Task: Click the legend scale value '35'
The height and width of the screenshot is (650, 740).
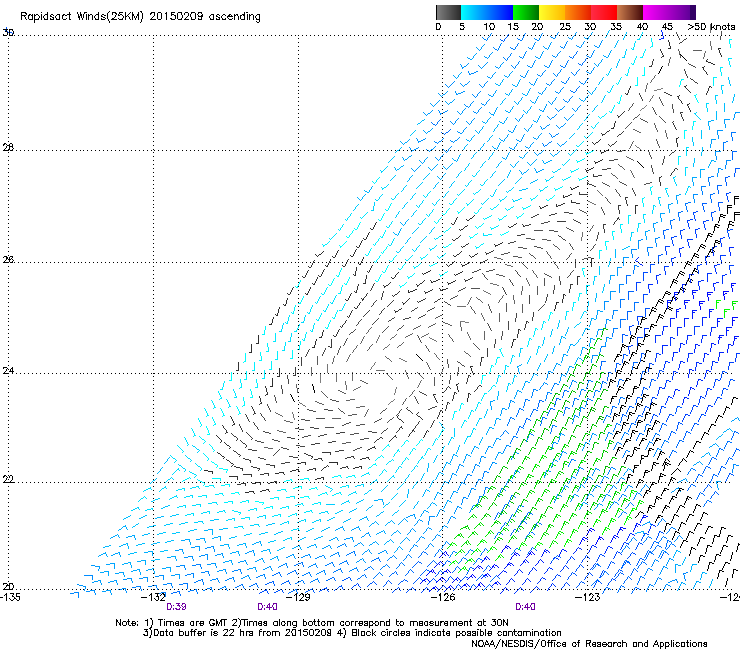Action: click(616, 27)
